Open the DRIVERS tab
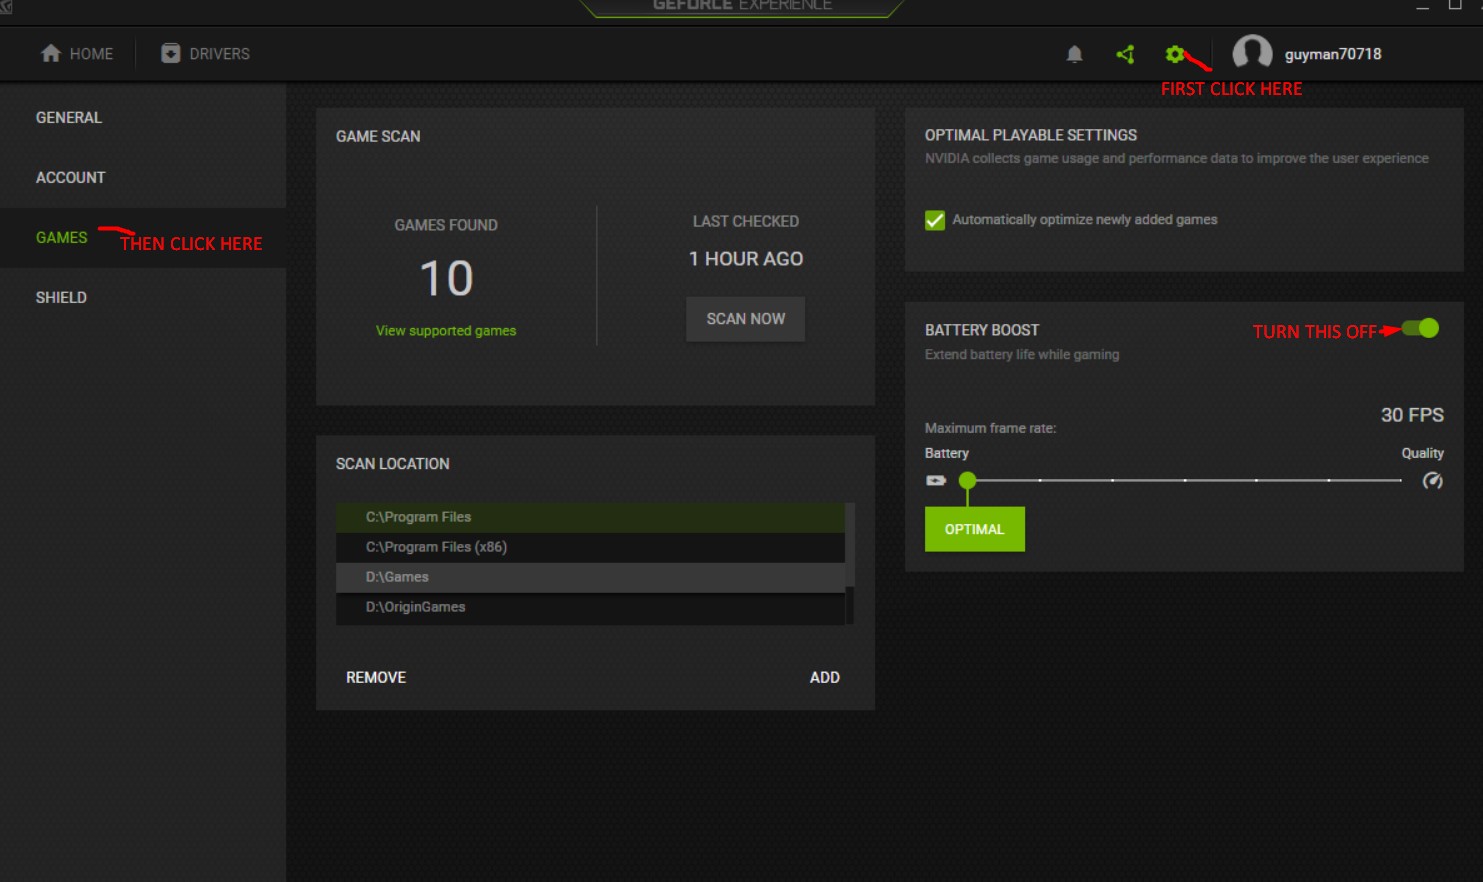This screenshot has width=1483, height=882. pyautogui.click(x=206, y=54)
